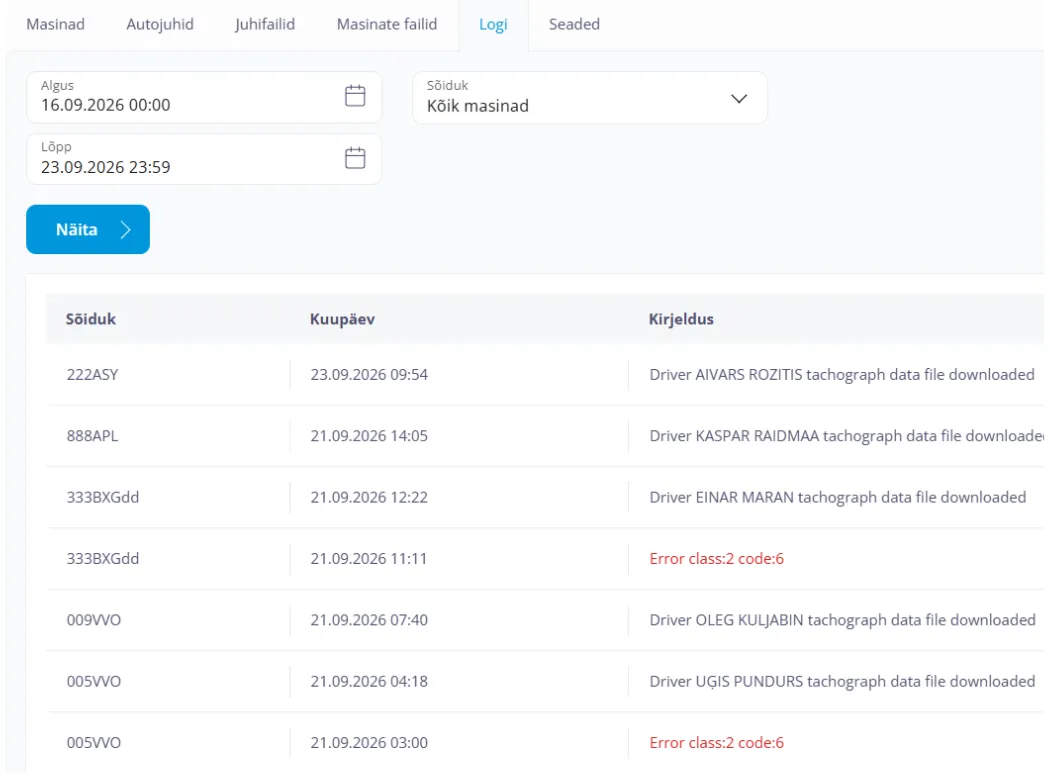The width and height of the screenshot is (1050, 779).
Task: Select the 888APL vehicle entry
Action: point(92,436)
